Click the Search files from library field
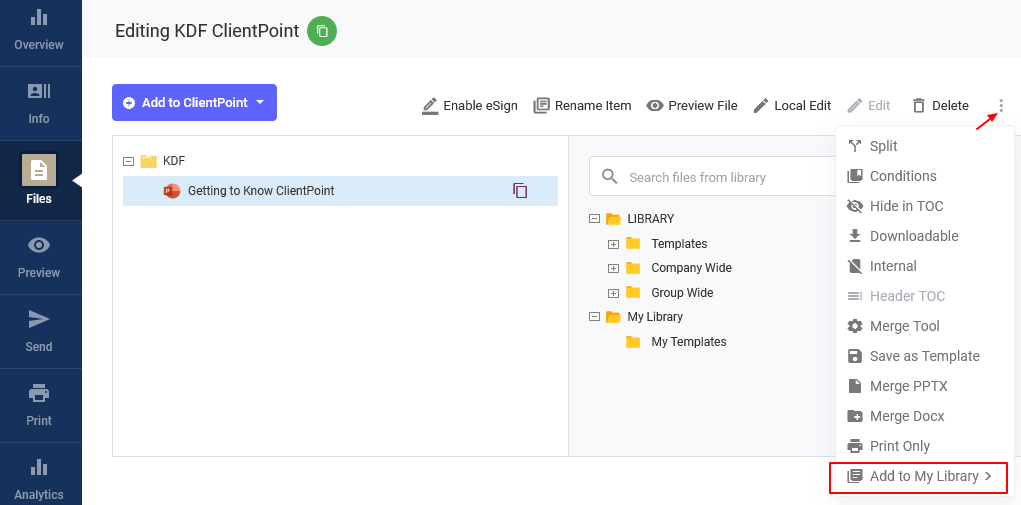 coord(713,177)
